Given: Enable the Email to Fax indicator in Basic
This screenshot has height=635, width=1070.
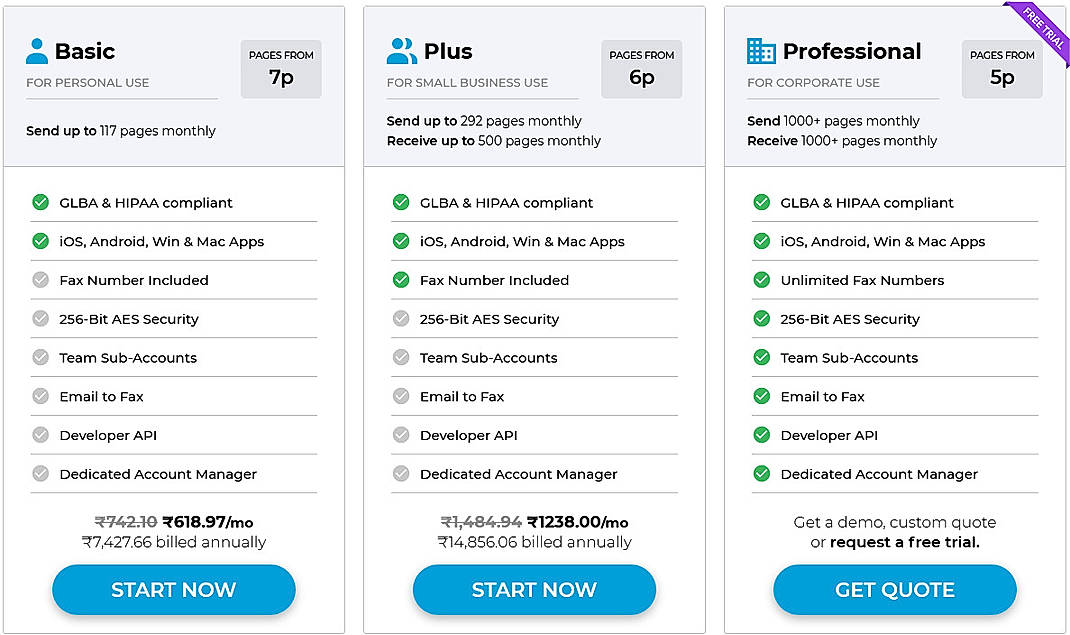Looking at the screenshot, I should pyautogui.click(x=40, y=396).
